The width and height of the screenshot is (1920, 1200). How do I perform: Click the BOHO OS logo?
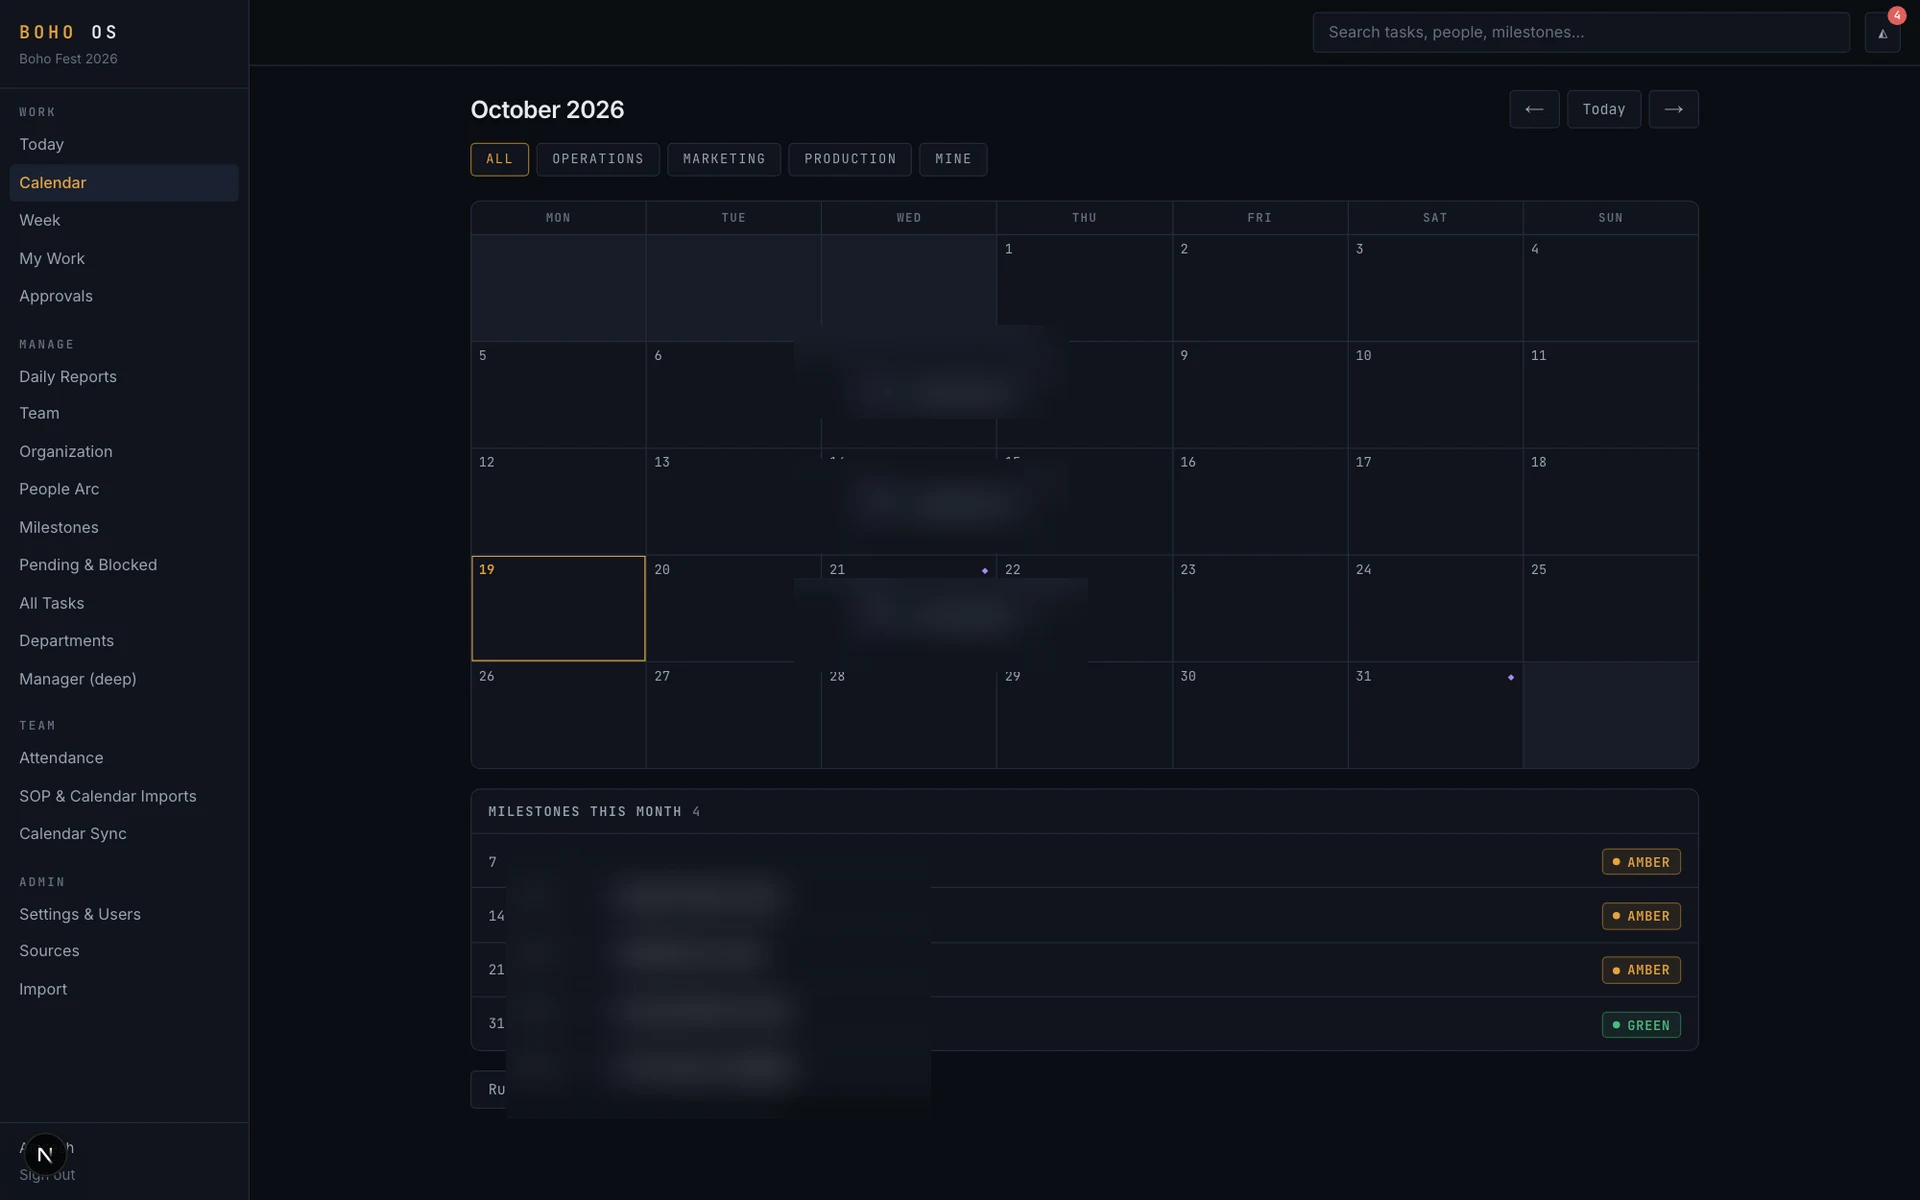tap(68, 32)
